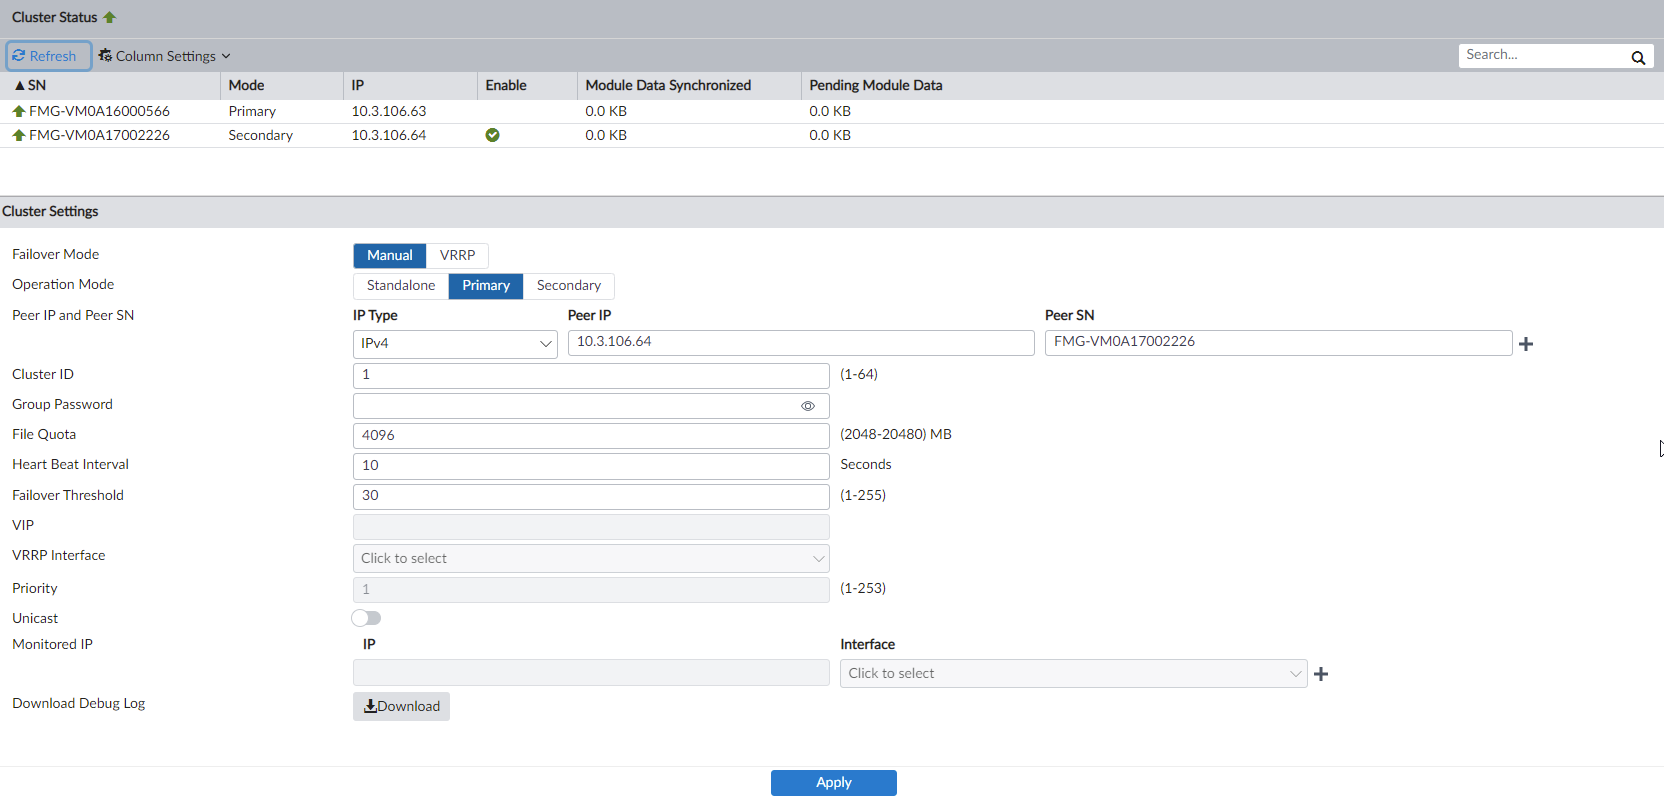Open the Column Settings dropdown
This screenshot has height=802, width=1664.
click(165, 56)
